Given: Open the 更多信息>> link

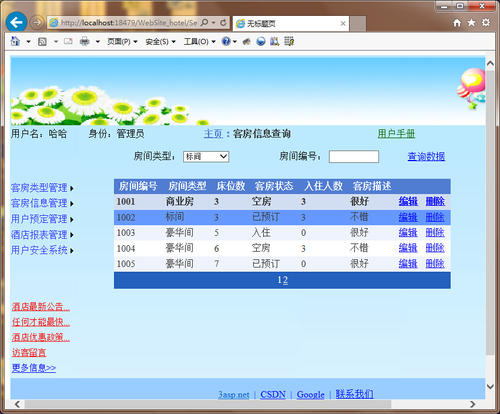Looking at the screenshot, I should click(x=34, y=368).
